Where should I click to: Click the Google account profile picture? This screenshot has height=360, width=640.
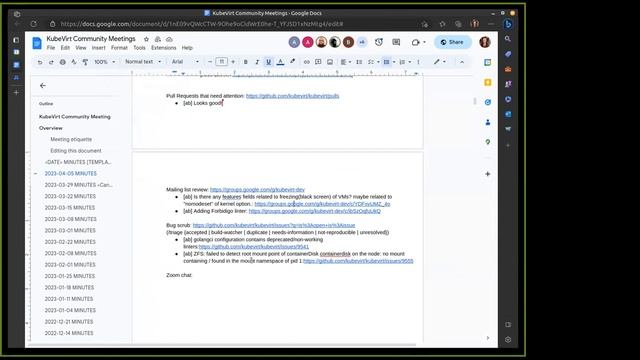(x=485, y=42)
